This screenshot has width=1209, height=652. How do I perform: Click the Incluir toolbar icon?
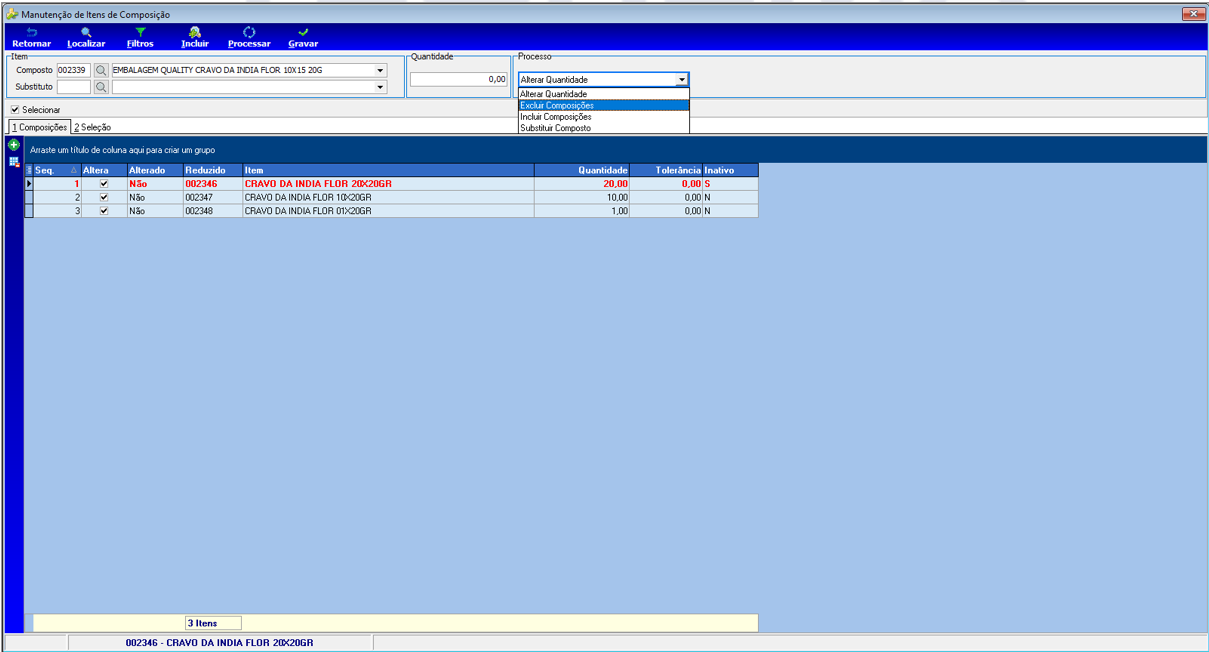[195, 33]
